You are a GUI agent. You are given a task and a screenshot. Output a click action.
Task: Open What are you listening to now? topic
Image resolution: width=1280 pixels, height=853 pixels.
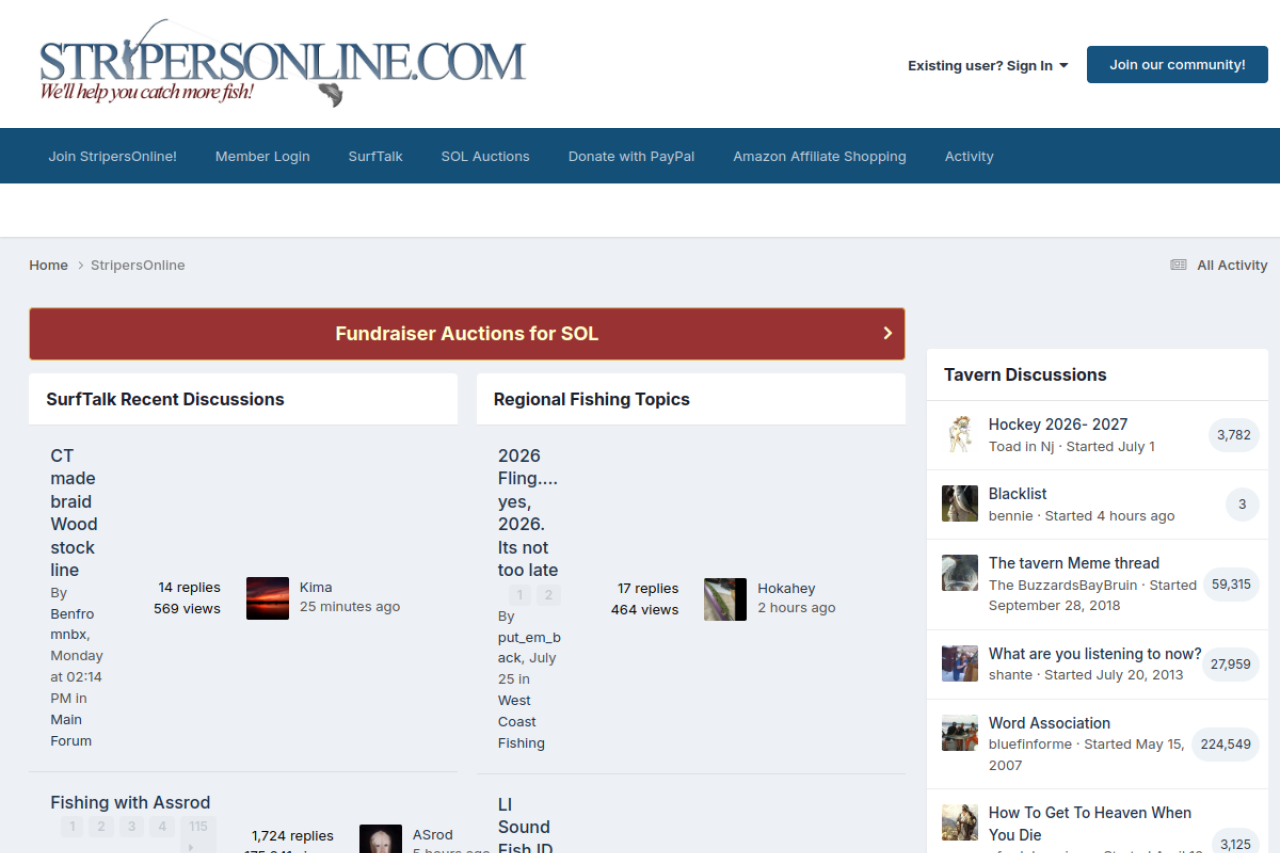point(1095,654)
